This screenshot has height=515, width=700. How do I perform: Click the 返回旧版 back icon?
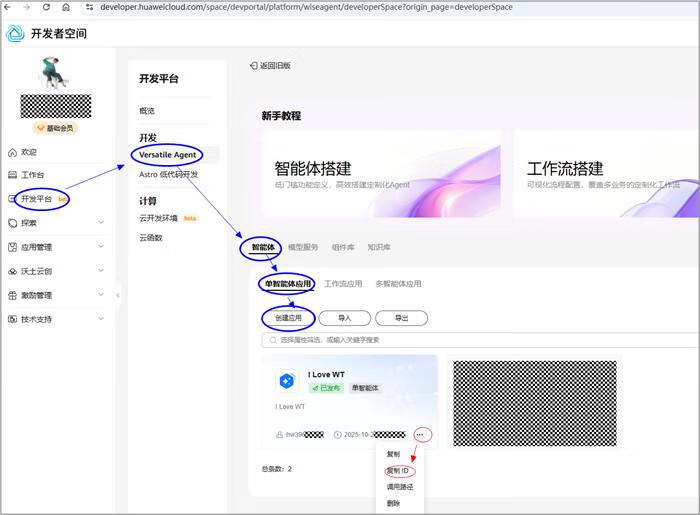tap(253, 65)
